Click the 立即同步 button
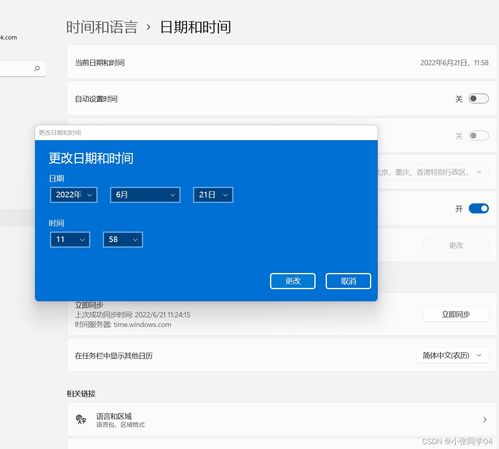Screen dimensions: 499x449 tap(456, 314)
